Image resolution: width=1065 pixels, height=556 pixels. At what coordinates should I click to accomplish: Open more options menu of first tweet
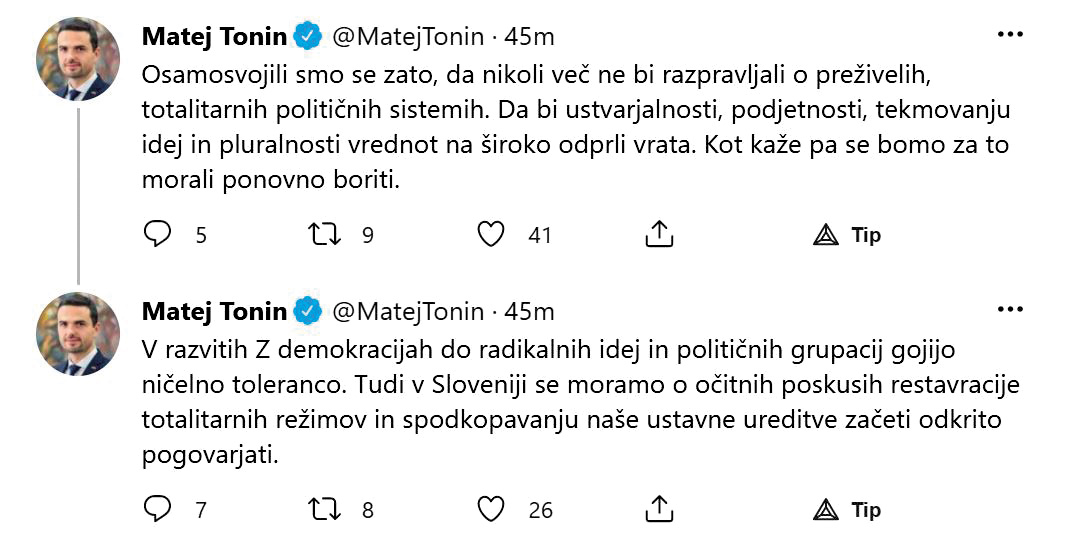pos(1010,37)
